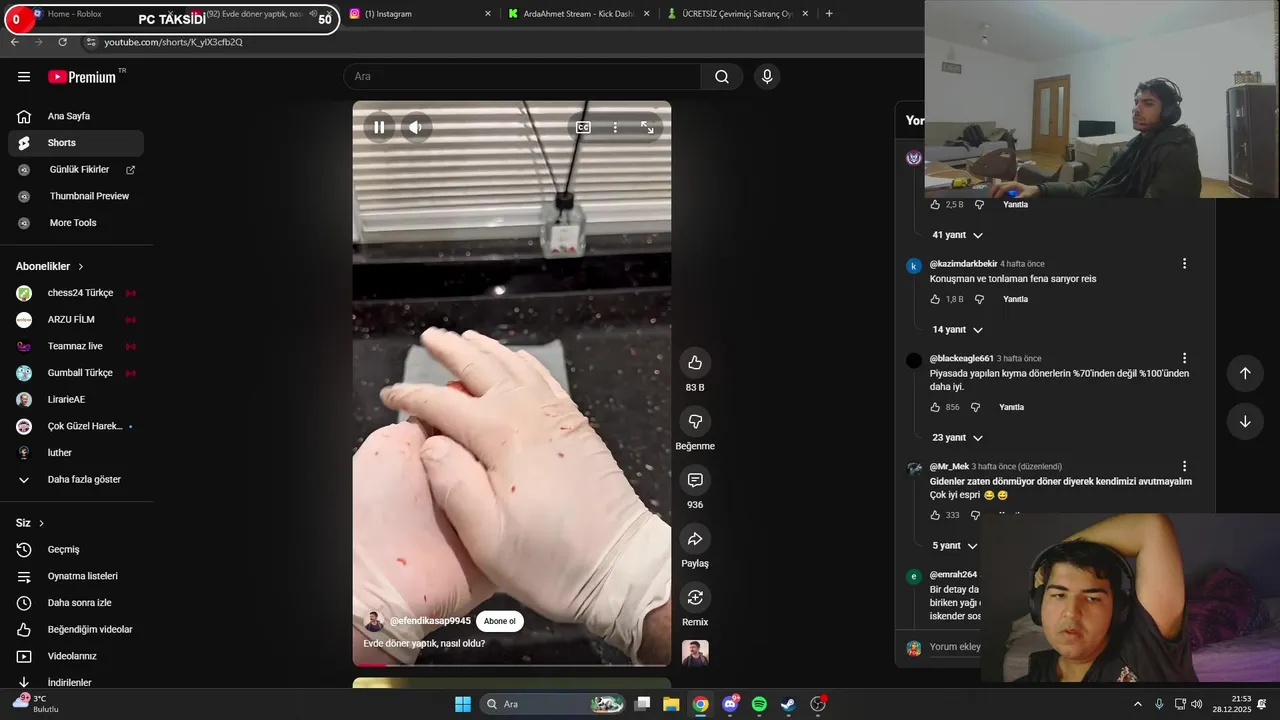Open a new browser tab
The image size is (1280, 720).
pos(829,14)
